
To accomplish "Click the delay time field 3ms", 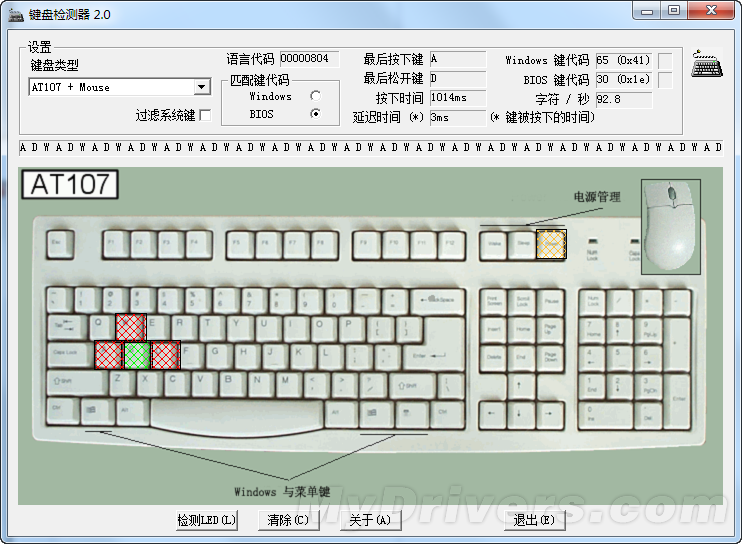I will [x=458, y=117].
